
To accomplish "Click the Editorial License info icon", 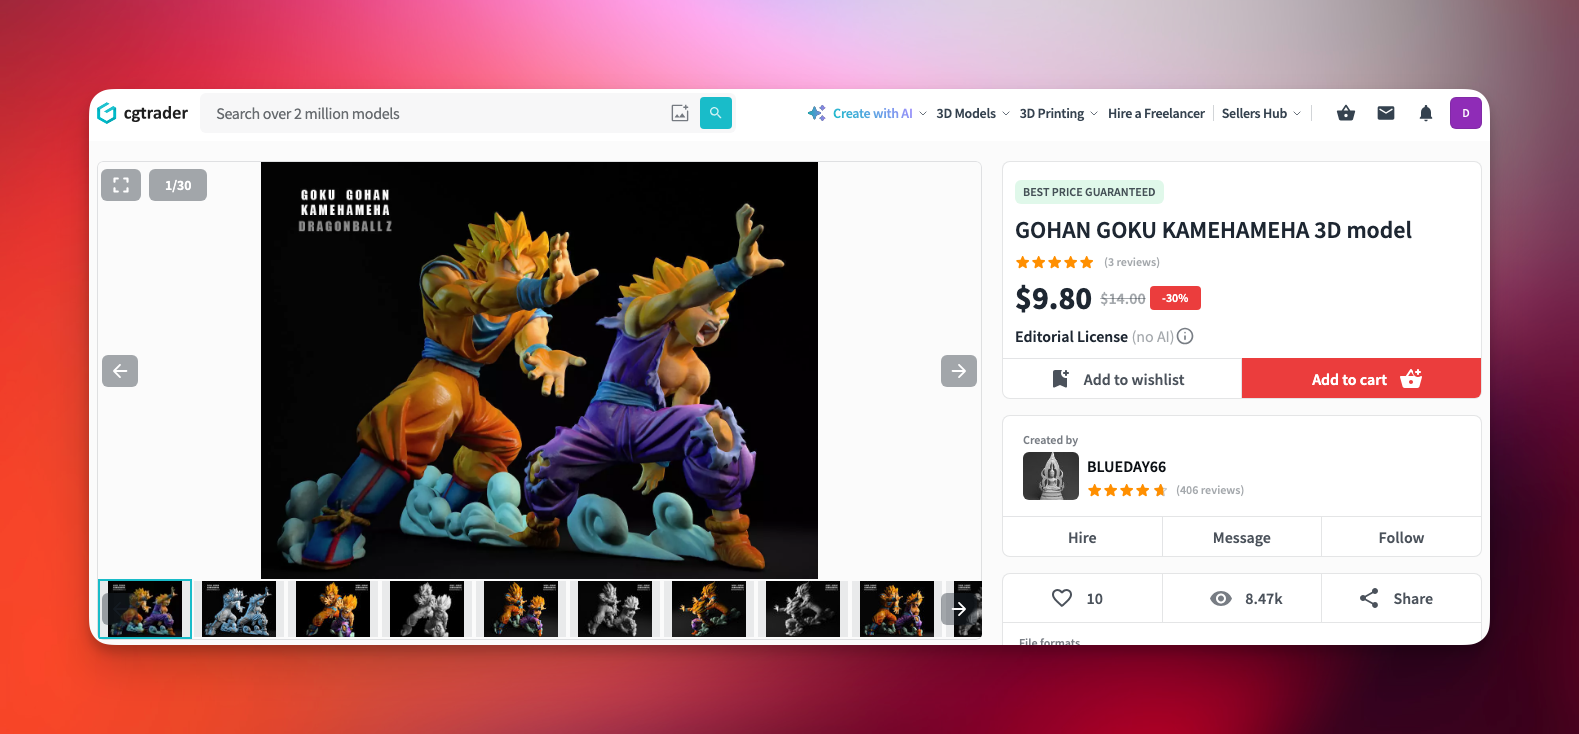I will (x=1185, y=336).
